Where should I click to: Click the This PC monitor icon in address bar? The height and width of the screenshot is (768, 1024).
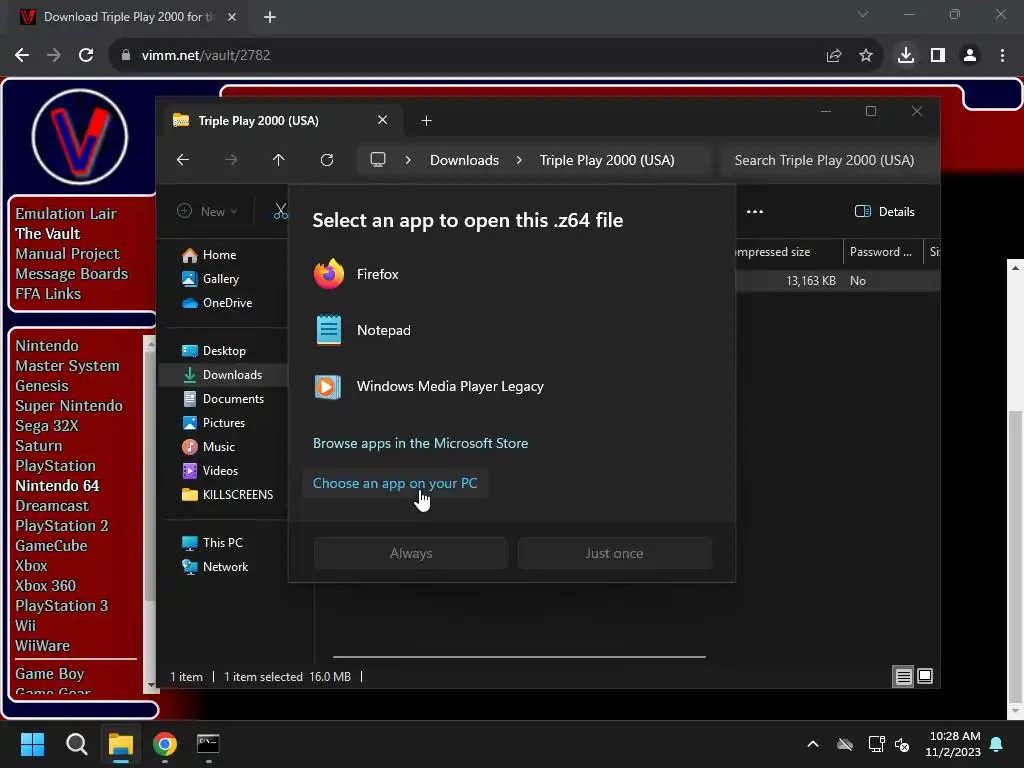tap(377, 160)
